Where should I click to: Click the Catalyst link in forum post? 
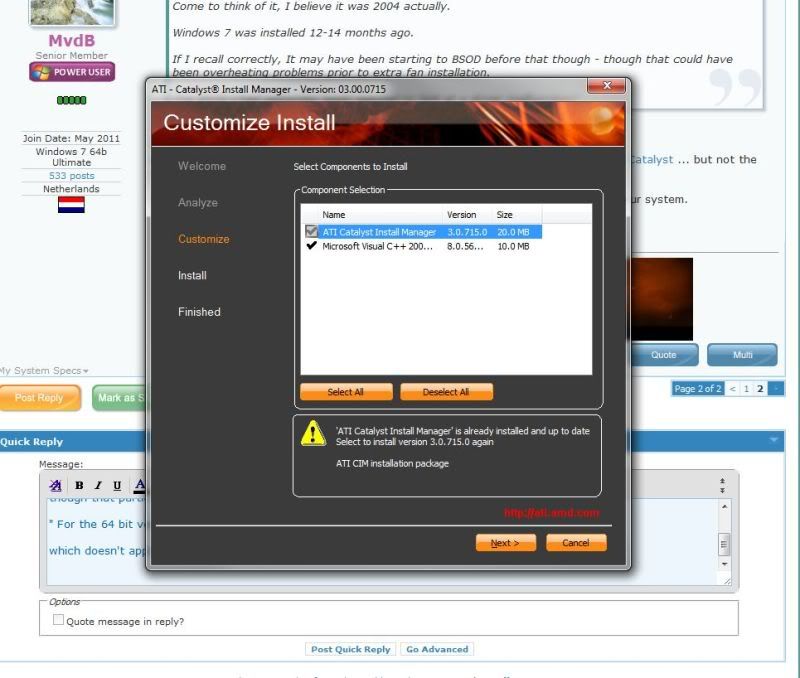[652, 160]
